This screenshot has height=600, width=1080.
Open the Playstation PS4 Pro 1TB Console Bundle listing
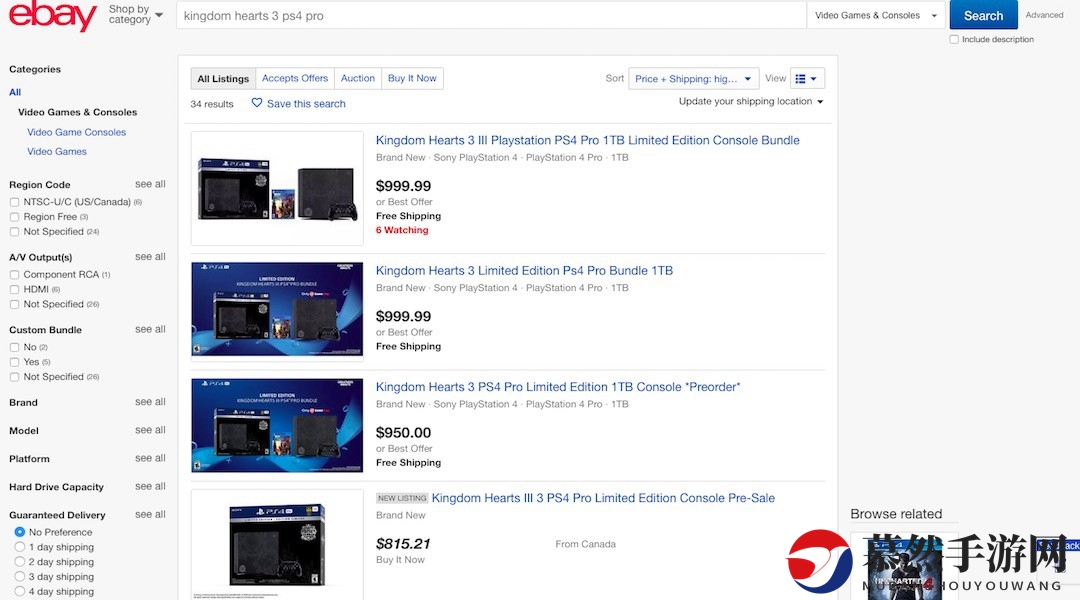point(588,140)
